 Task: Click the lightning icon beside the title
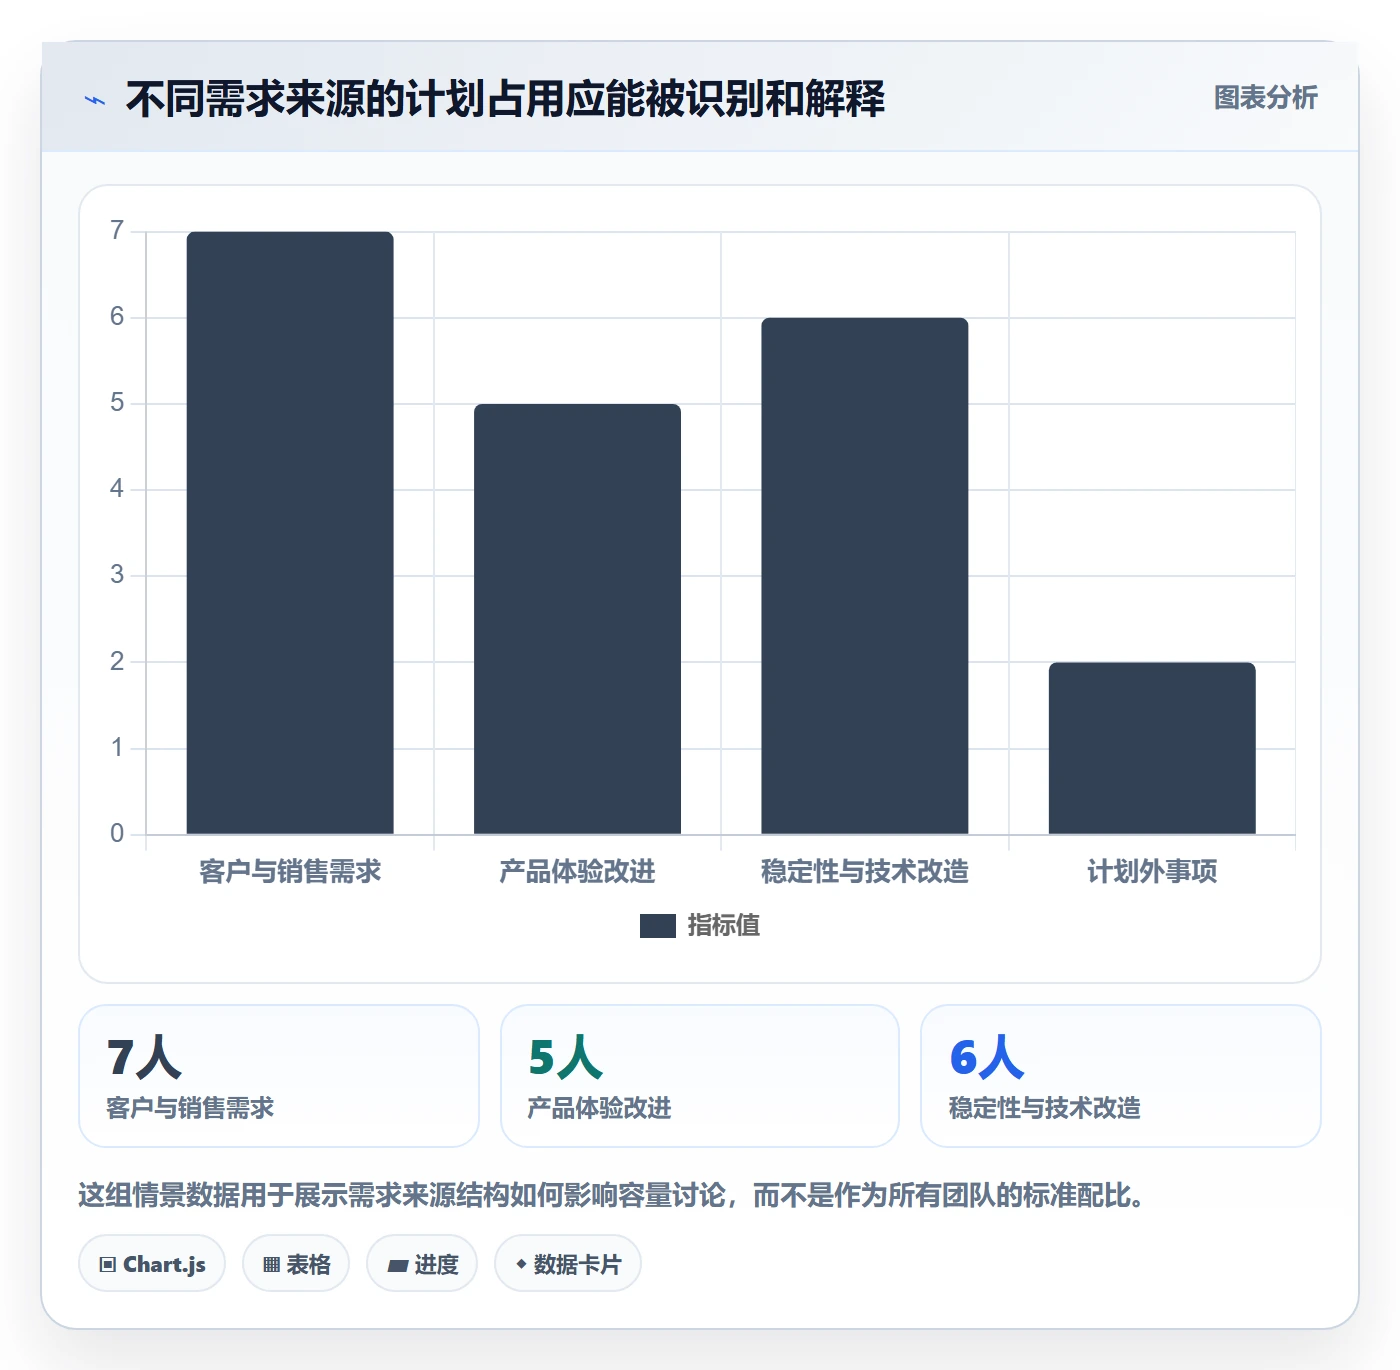(x=95, y=100)
